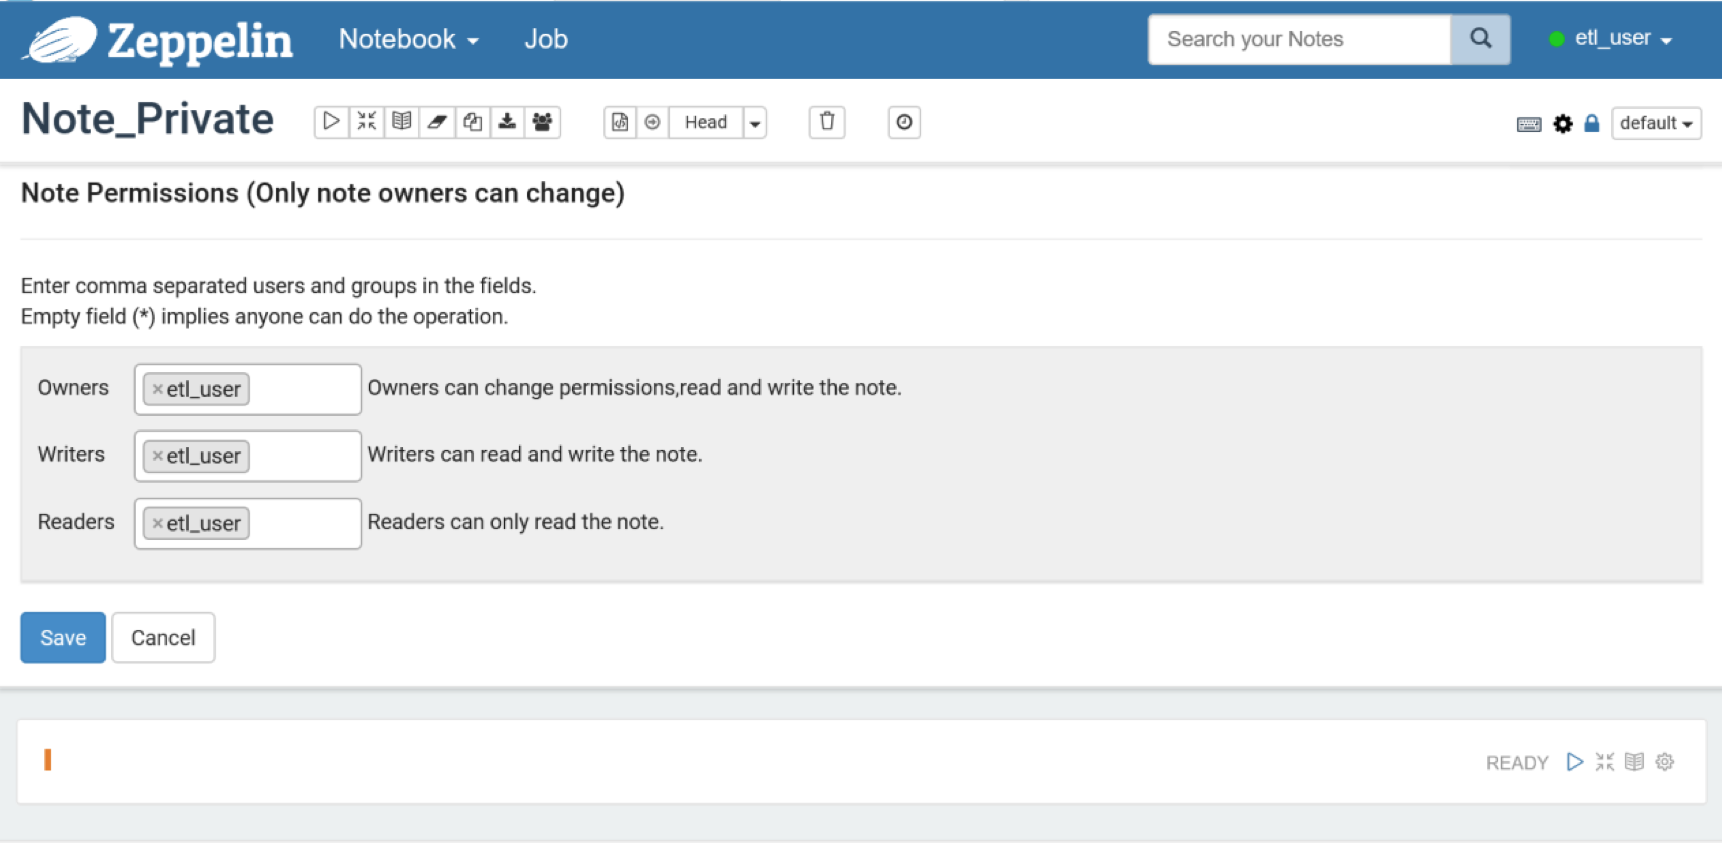Viewport: 1722px width, 843px height.
Task: Clear all output with the eraser icon
Action: (437, 122)
